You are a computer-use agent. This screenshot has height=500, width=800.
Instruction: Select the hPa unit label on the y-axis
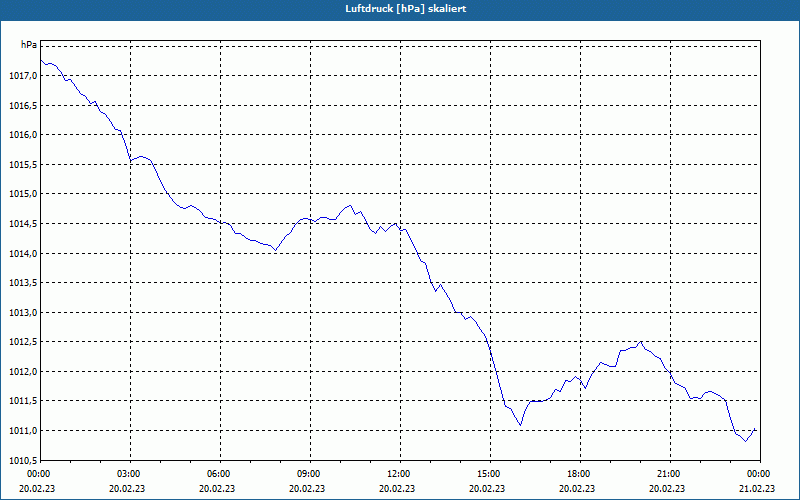click(x=29, y=44)
